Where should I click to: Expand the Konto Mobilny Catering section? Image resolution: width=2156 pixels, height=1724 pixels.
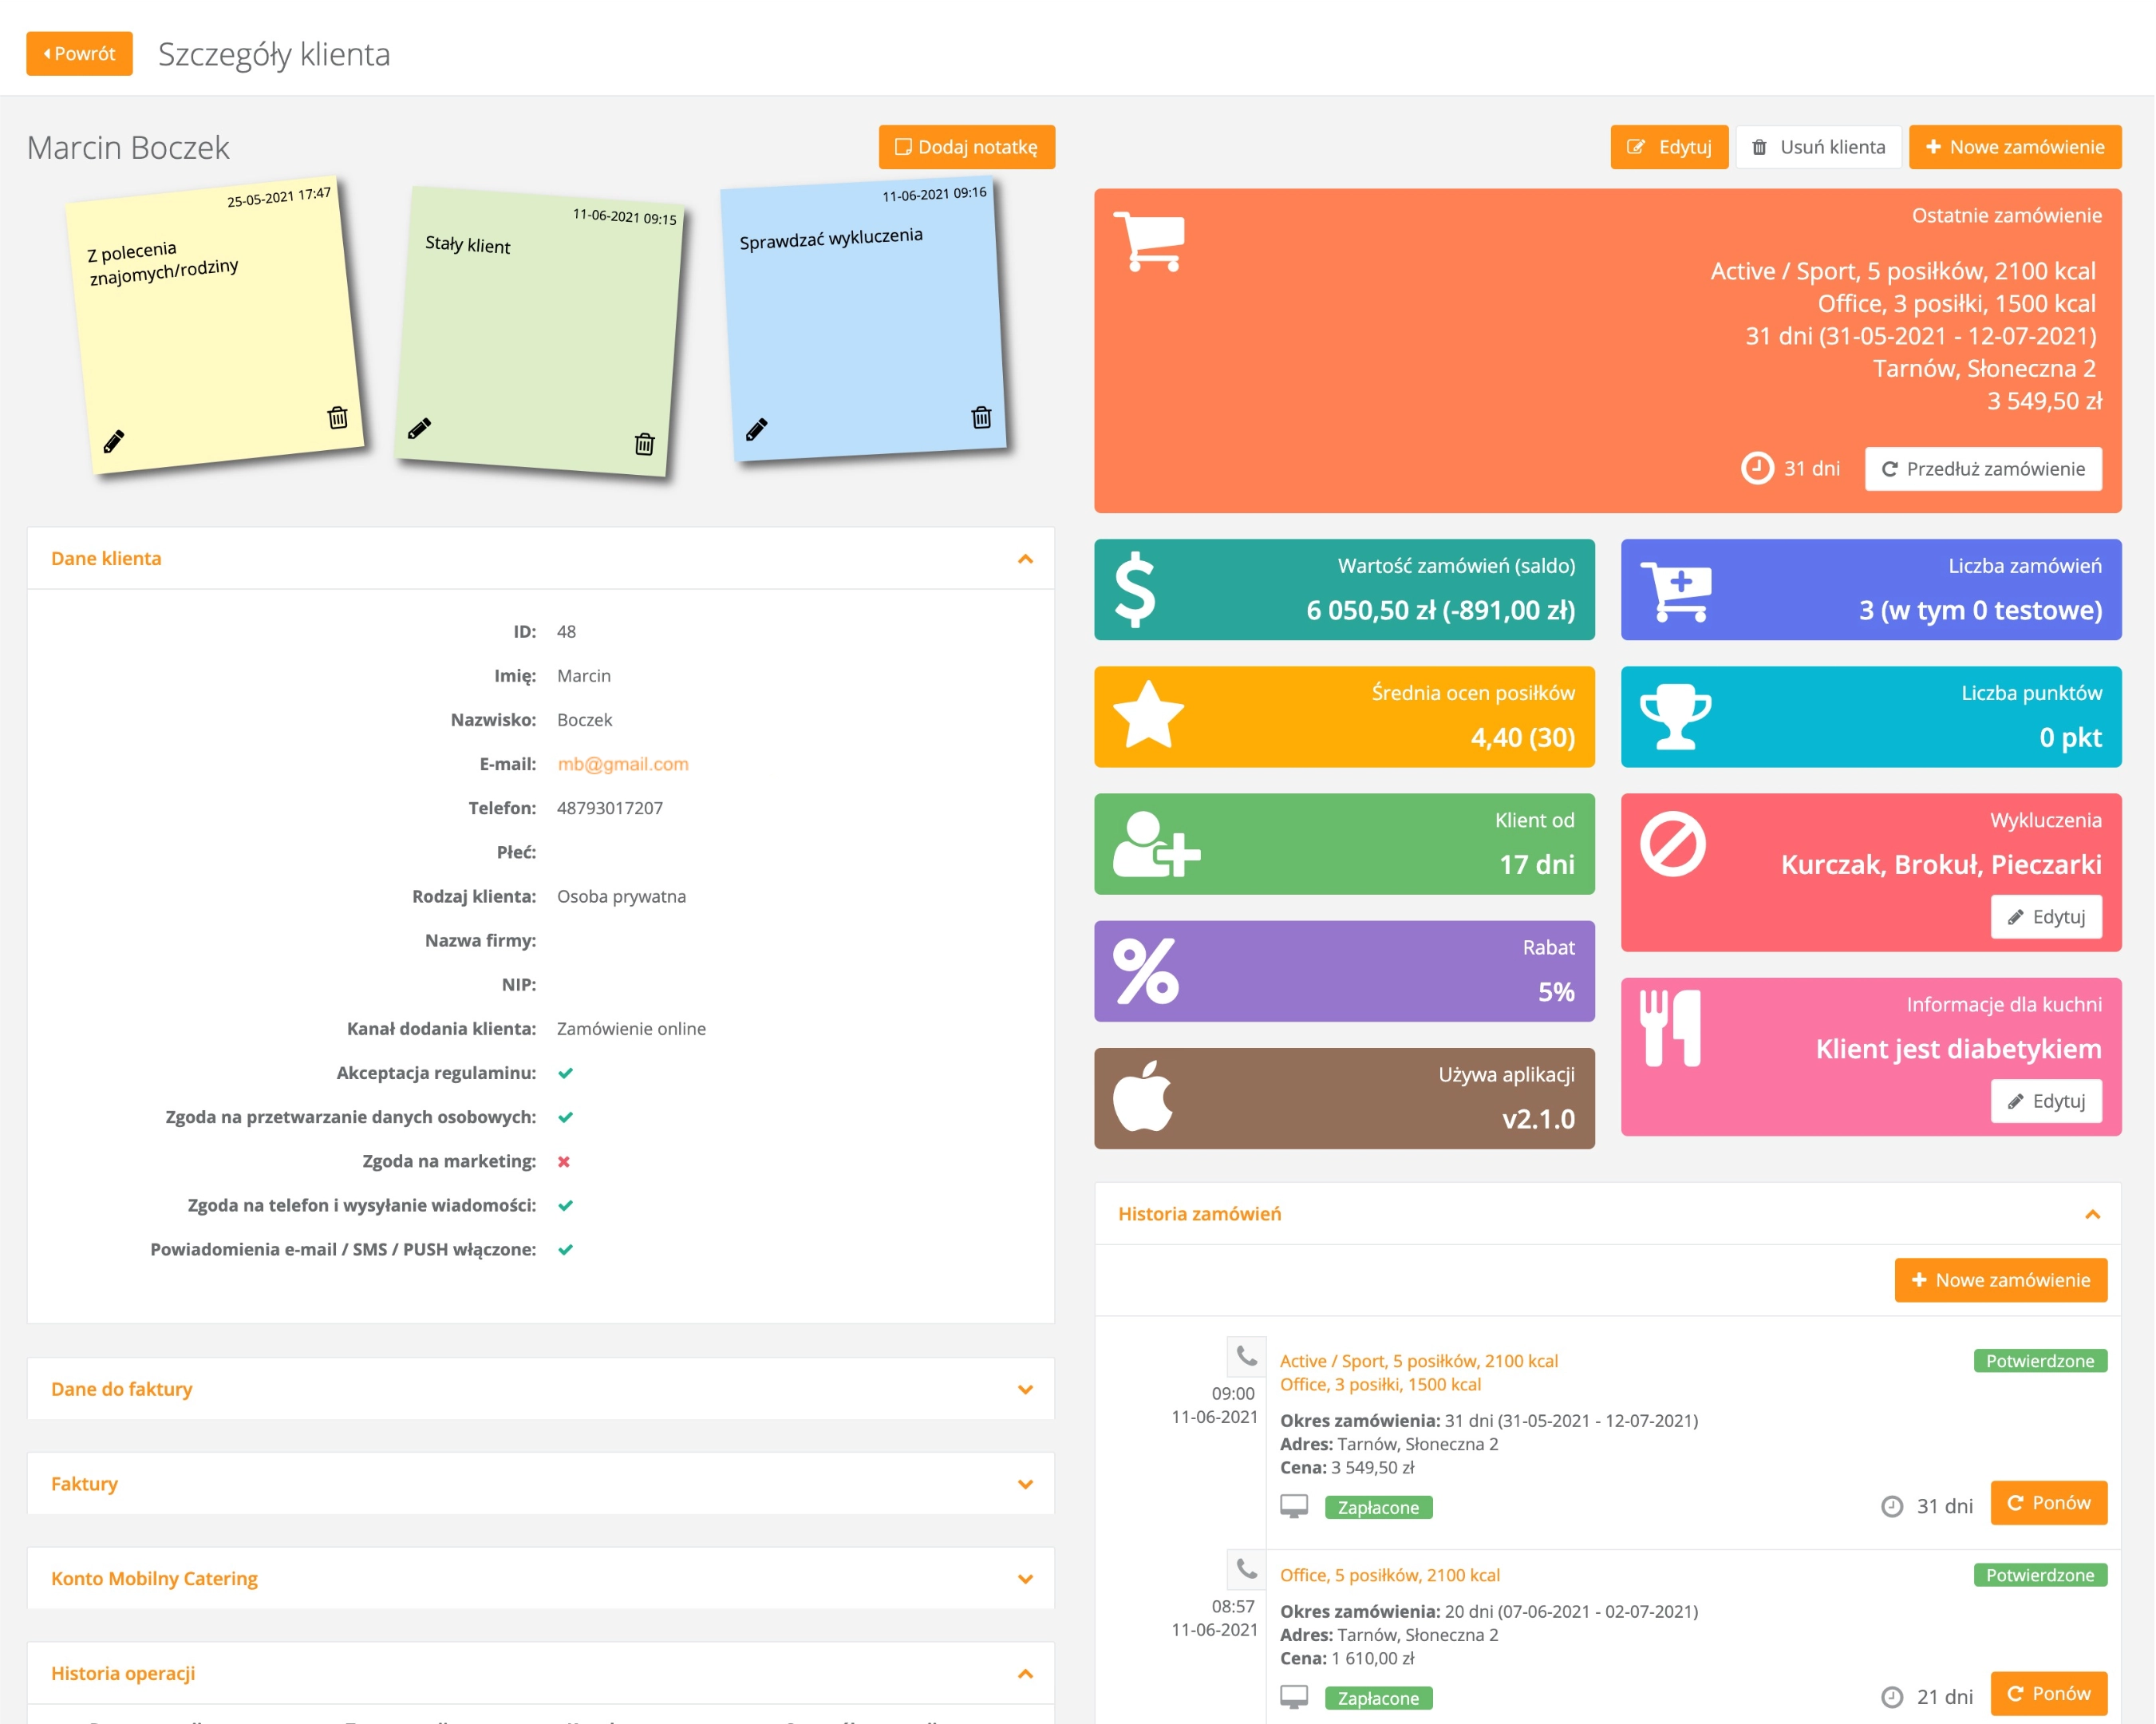(1025, 1579)
